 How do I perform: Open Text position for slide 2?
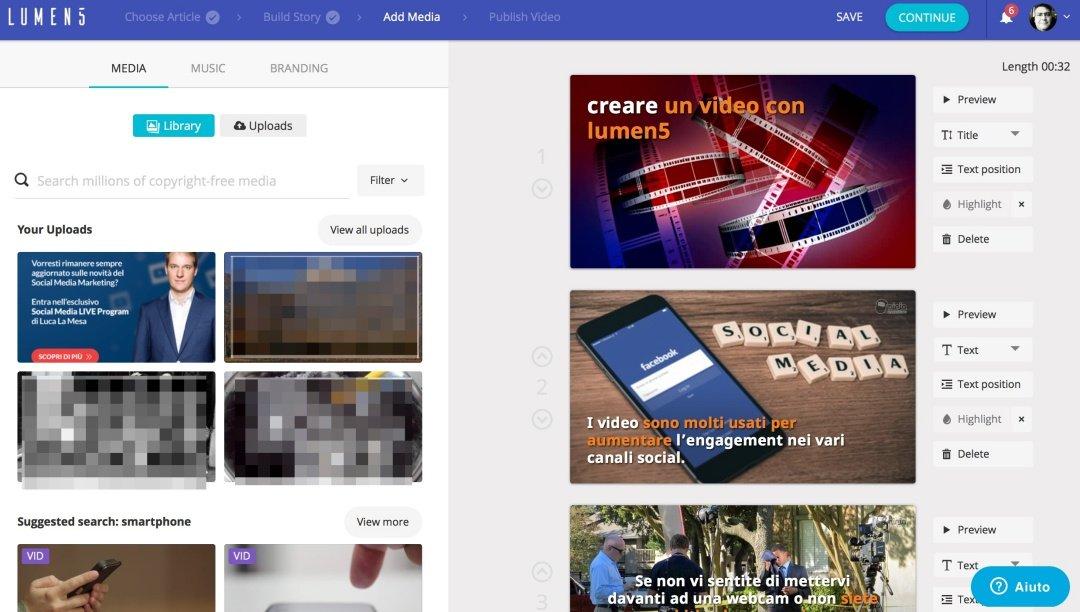pos(983,383)
